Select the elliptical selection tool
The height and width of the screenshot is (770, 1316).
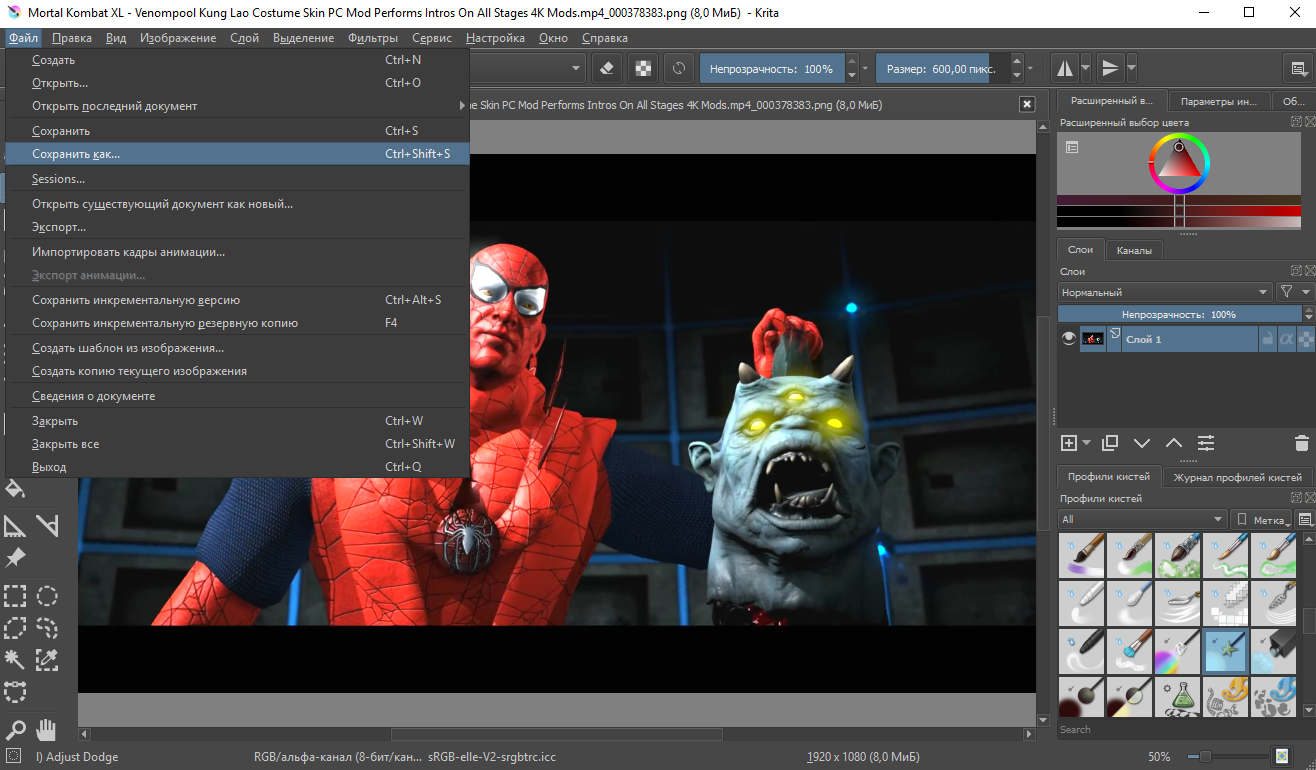[x=47, y=597]
